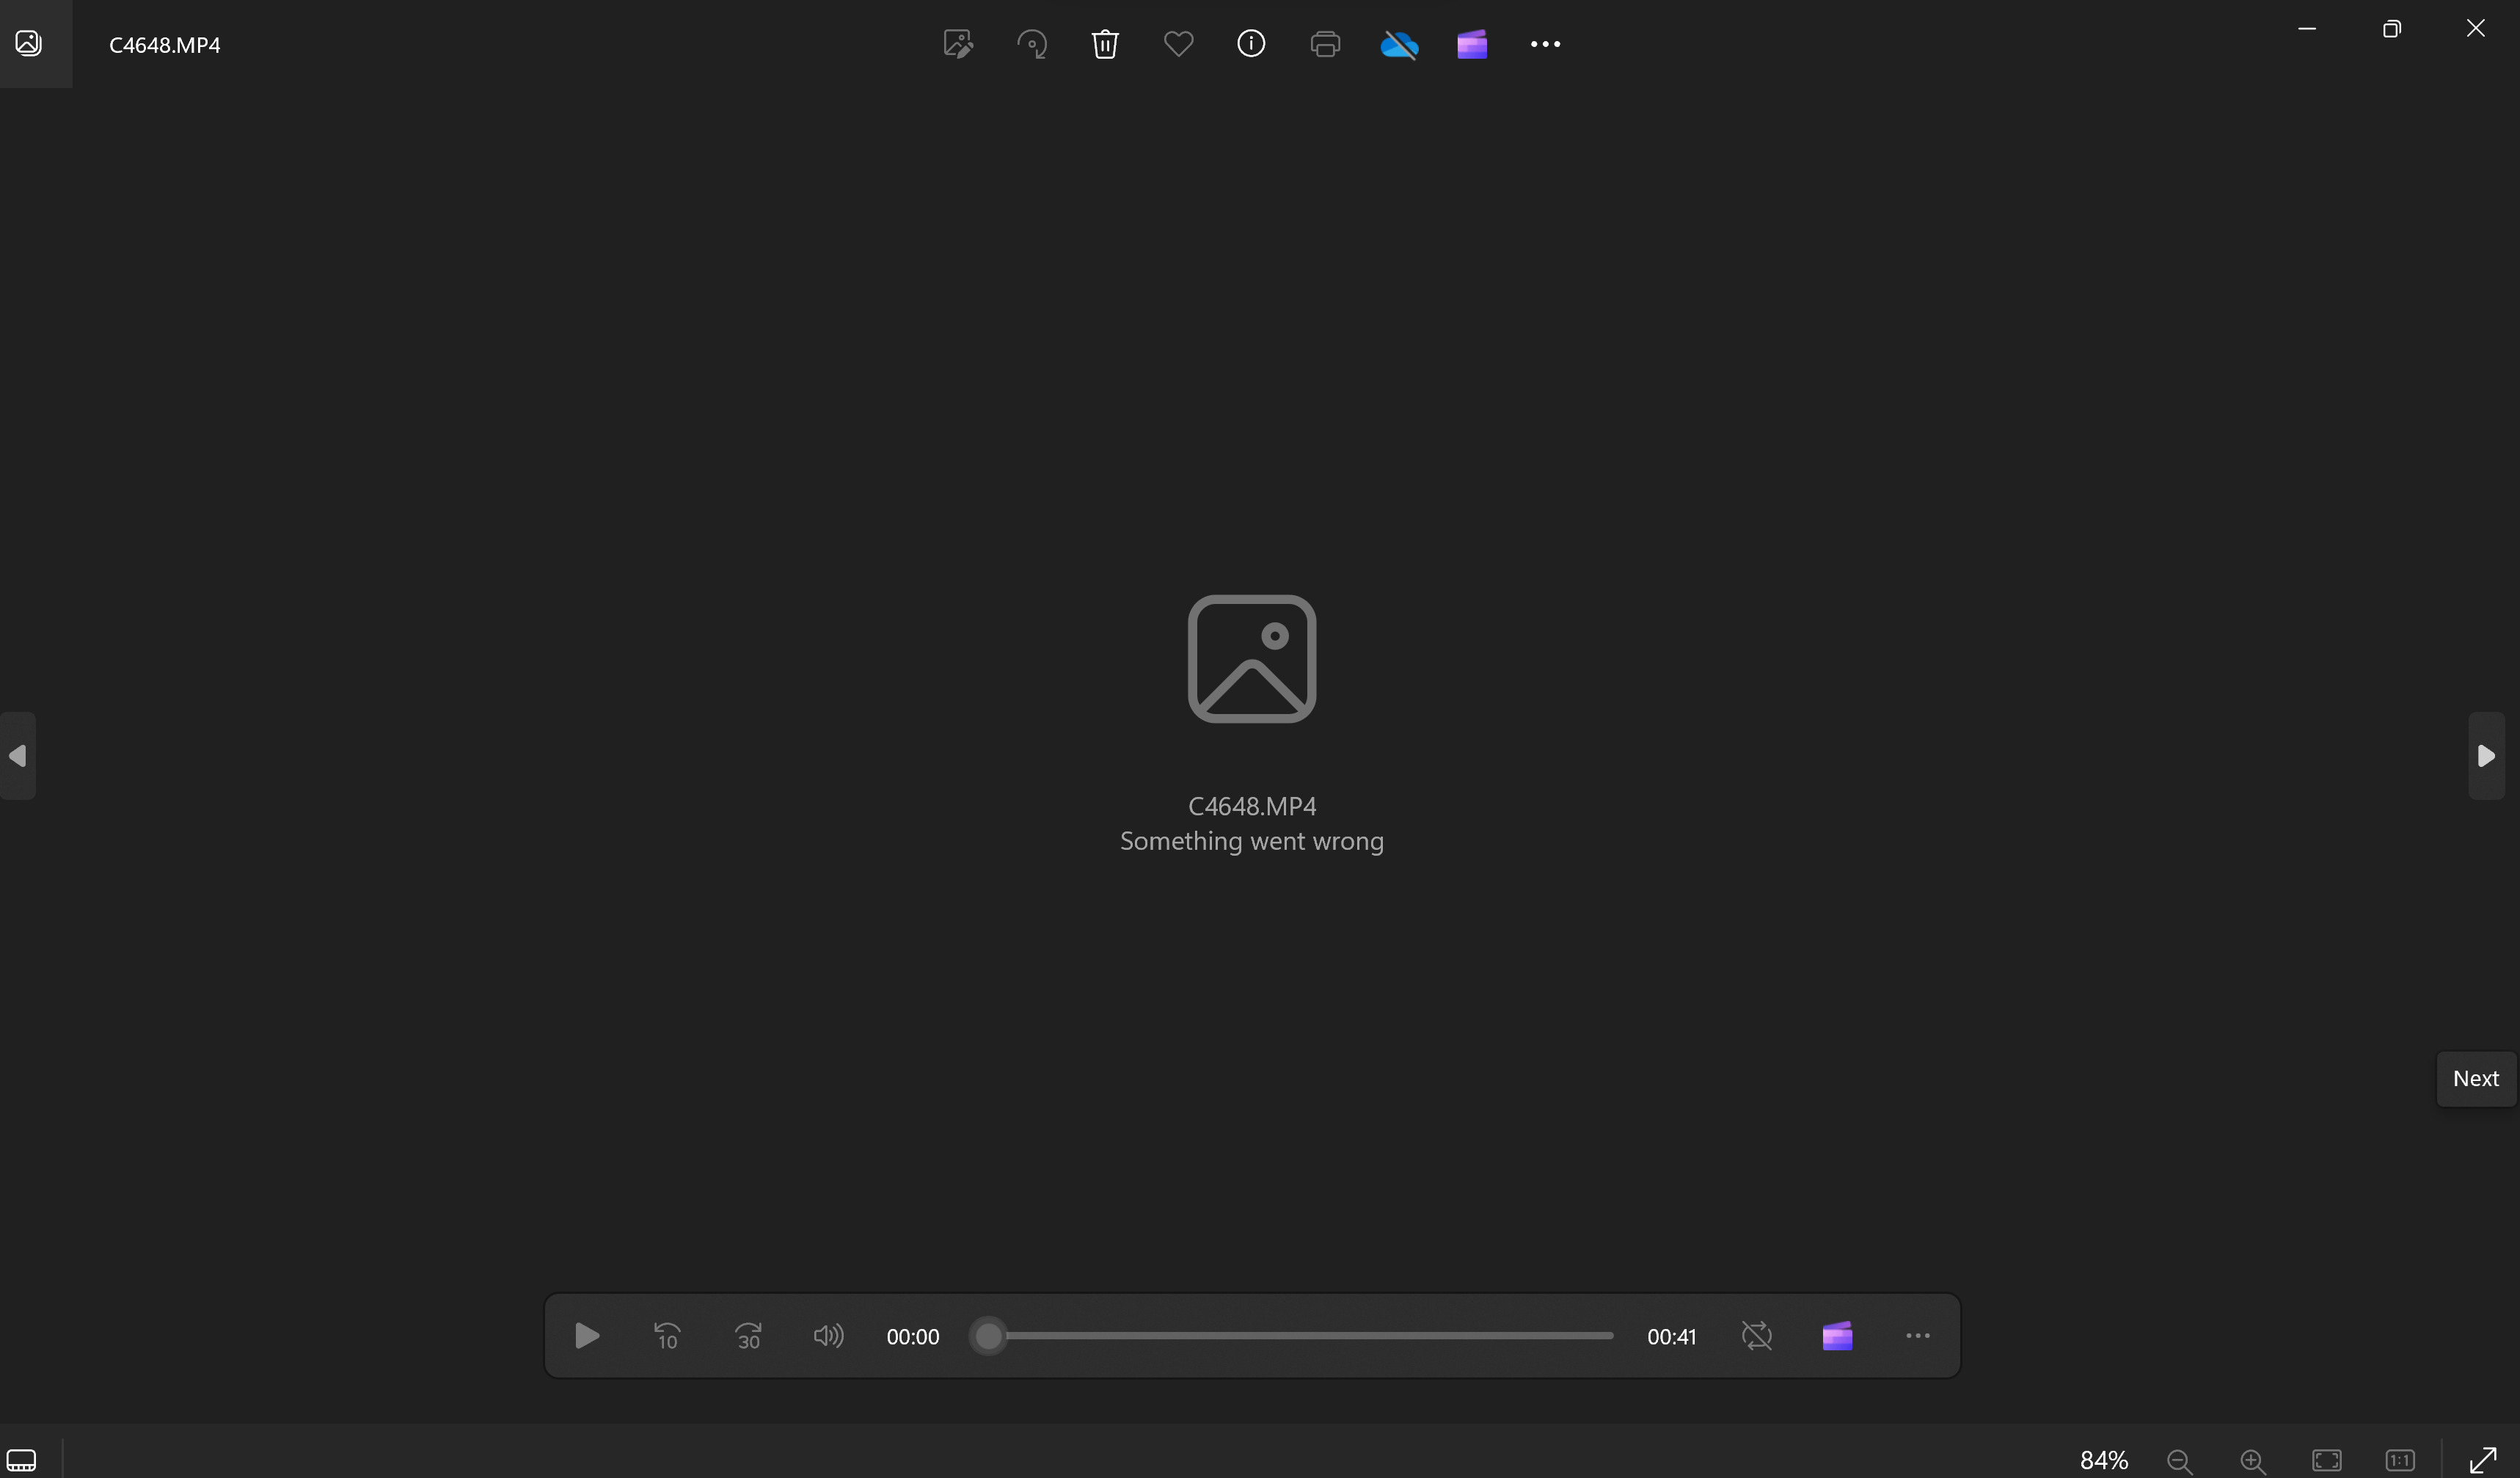This screenshot has height=1478, width=2520.
Task: Open the top toolbar See more menu
Action: (1545, 44)
